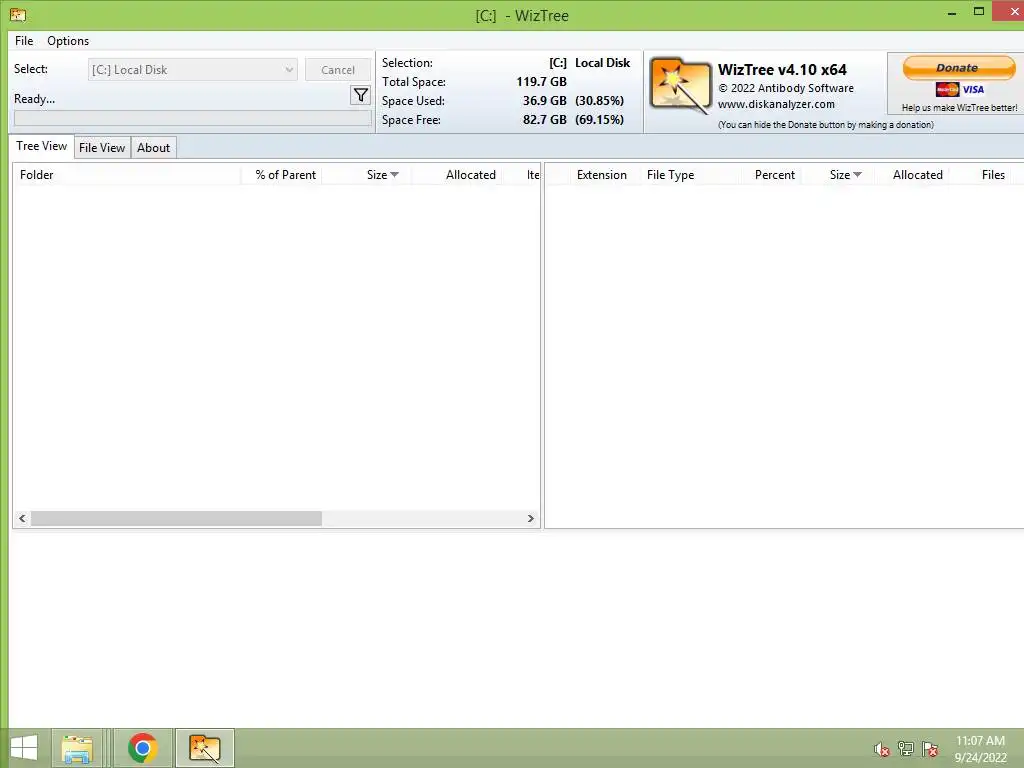Click 'Help us make WizTree better!' text
The image size is (1024, 768).
pyautogui.click(x=959, y=108)
